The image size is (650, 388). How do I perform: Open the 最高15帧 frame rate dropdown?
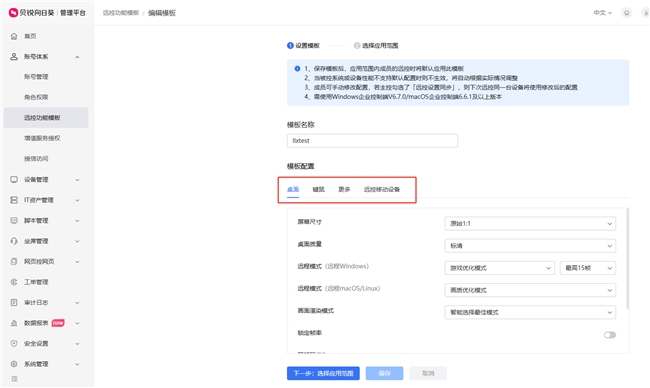[x=588, y=268]
